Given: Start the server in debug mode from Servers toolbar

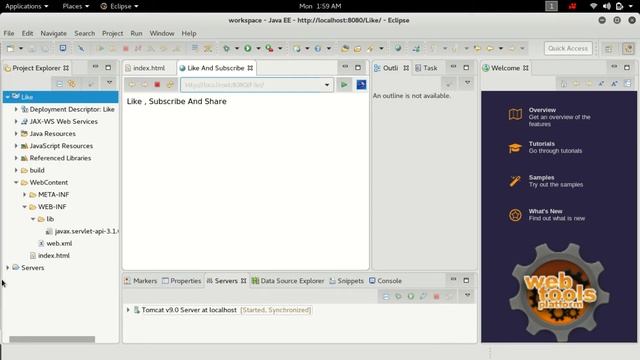Looking at the screenshot, I should click(x=398, y=296).
